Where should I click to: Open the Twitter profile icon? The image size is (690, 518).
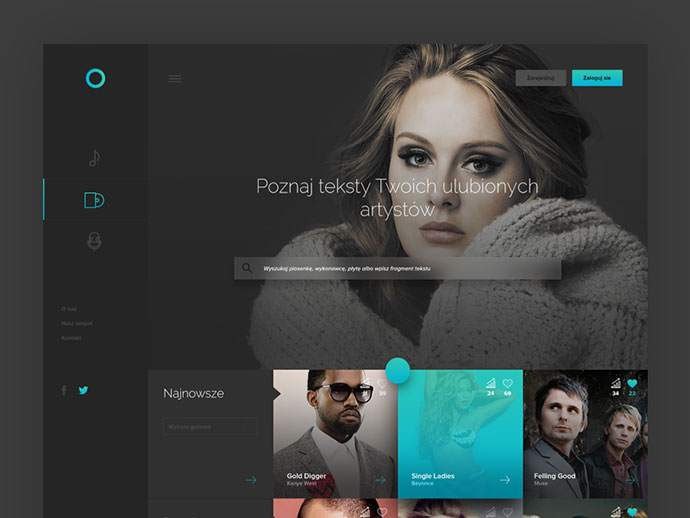(x=83, y=390)
